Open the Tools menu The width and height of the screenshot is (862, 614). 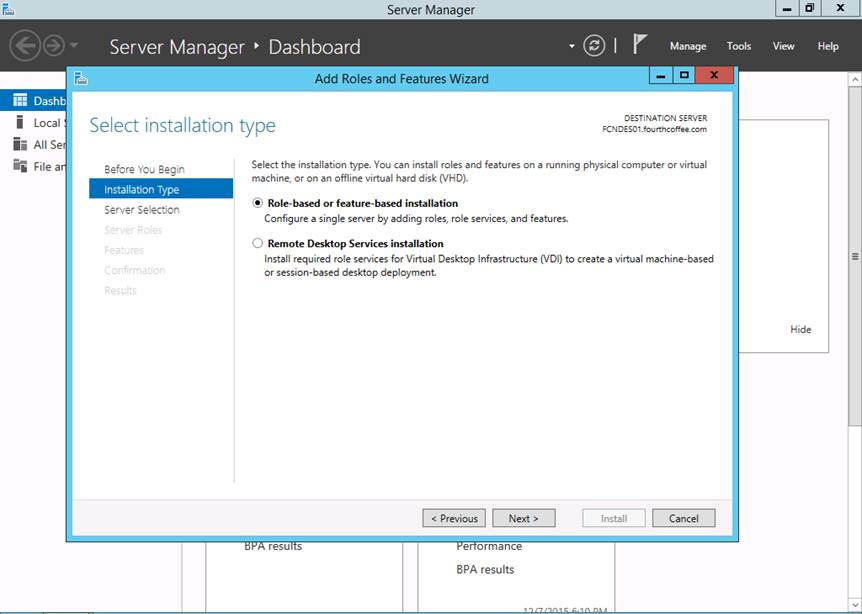point(739,46)
